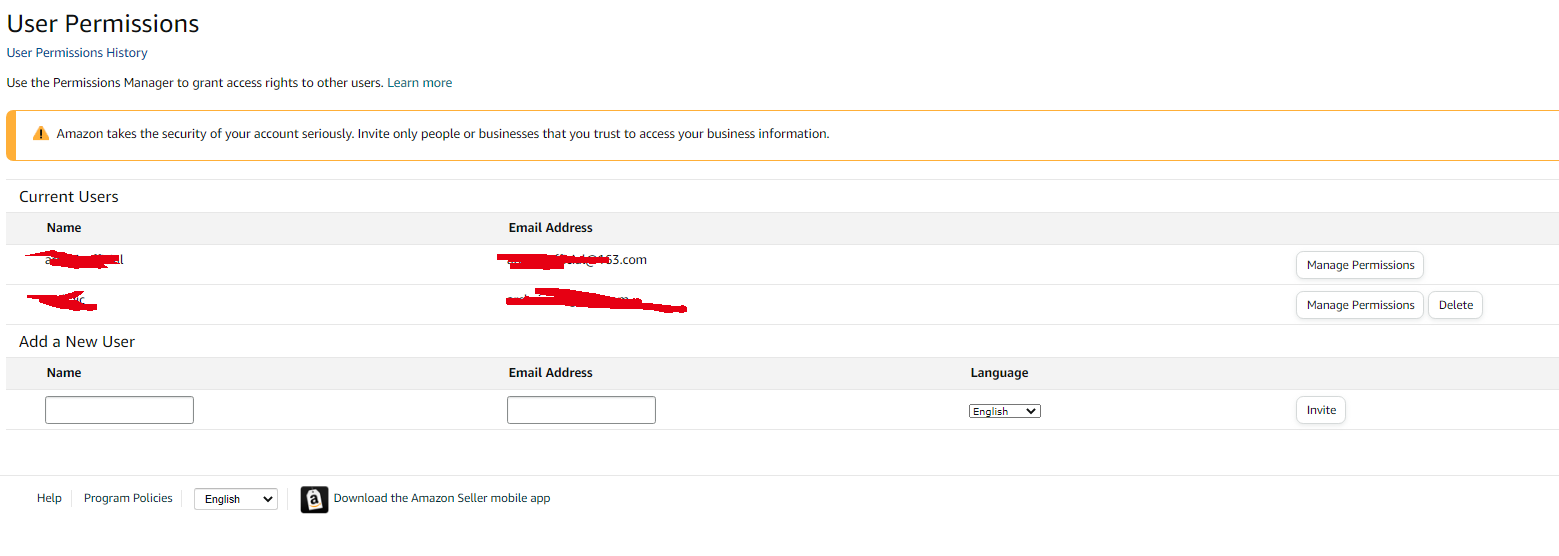Click the Invite button
The image size is (1559, 556).
1321,410
